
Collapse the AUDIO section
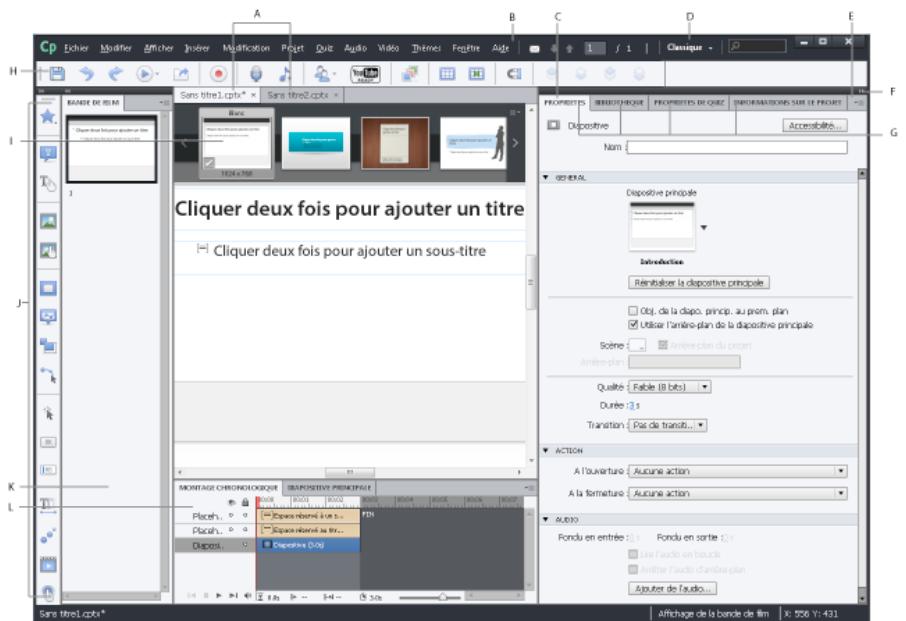(x=546, y=519)
